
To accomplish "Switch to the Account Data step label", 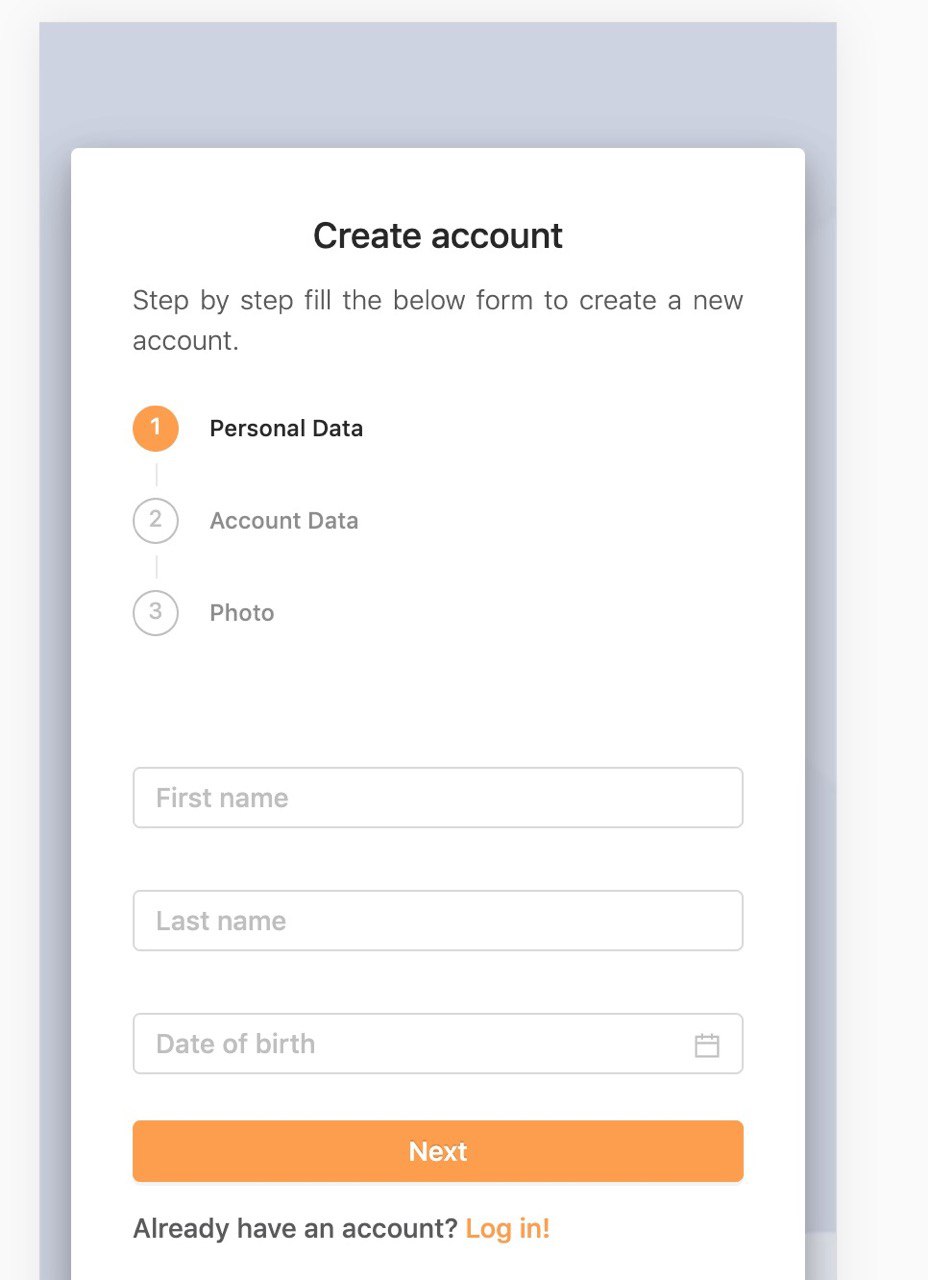I will pos(284,521).
